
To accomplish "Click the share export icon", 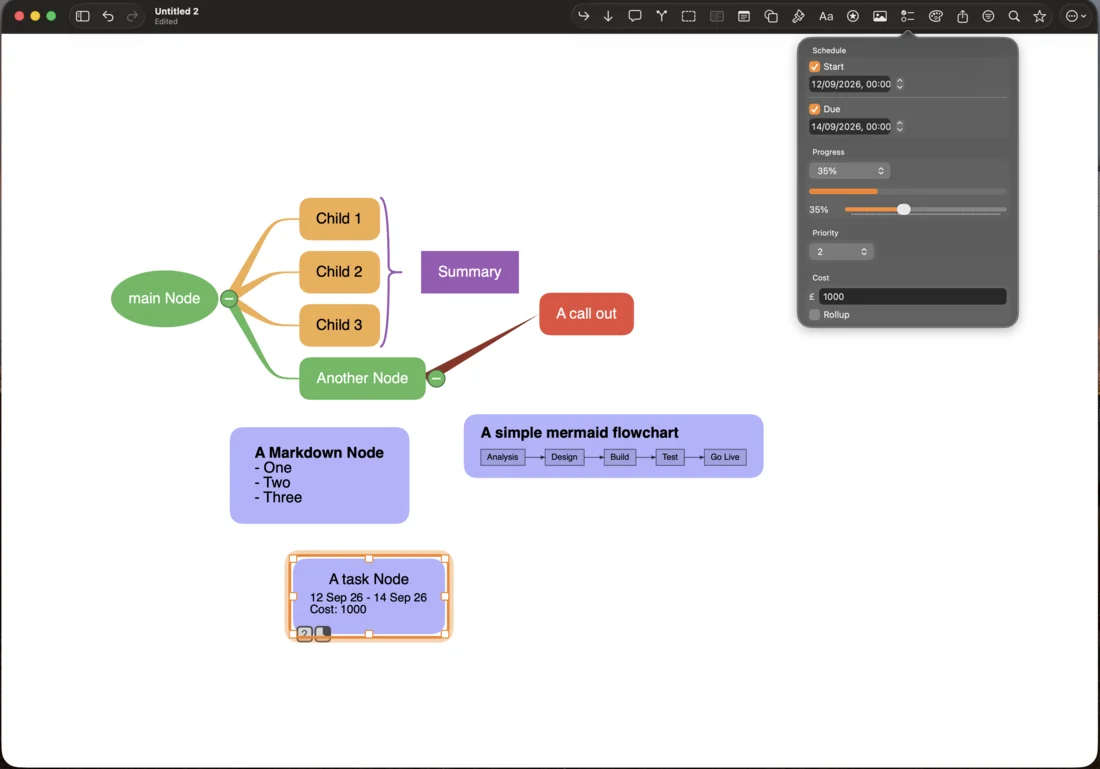I will pyautogui.click(x=962, y=16).
